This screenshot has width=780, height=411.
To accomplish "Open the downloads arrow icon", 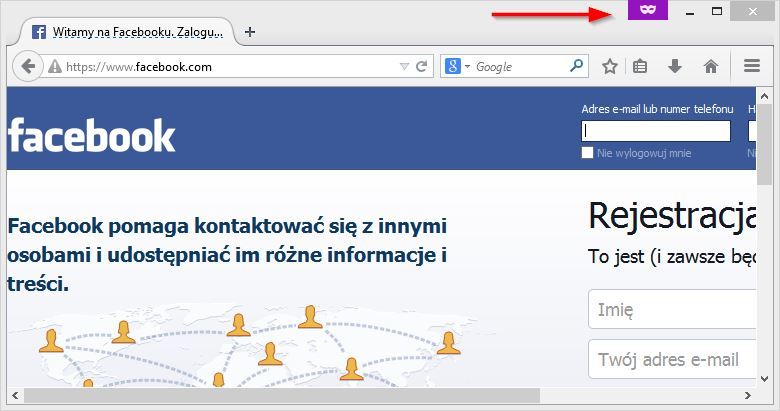I will pyautogui.click(x=675, y=66).
